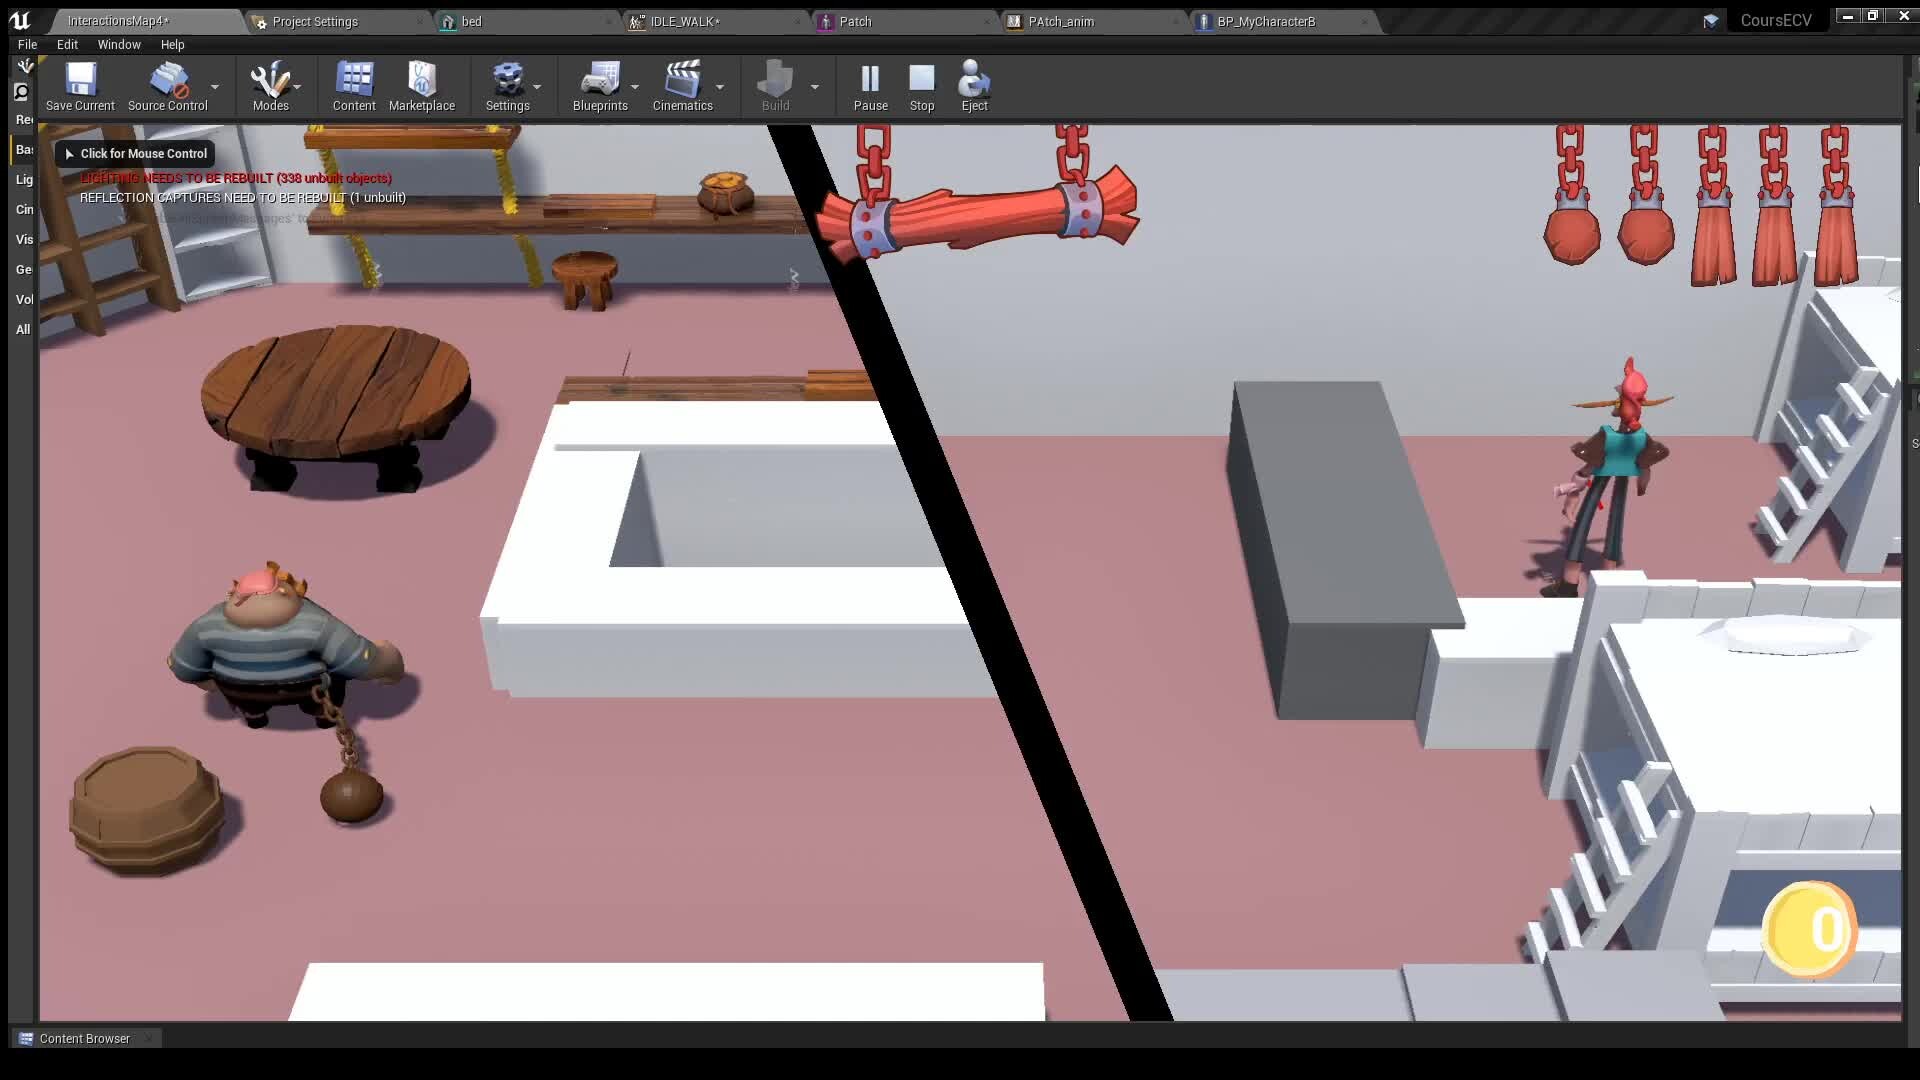This screenshot has width=1920, height=1080.
Task: Switch to the Project Settings tab
Action: click(315, 21)
